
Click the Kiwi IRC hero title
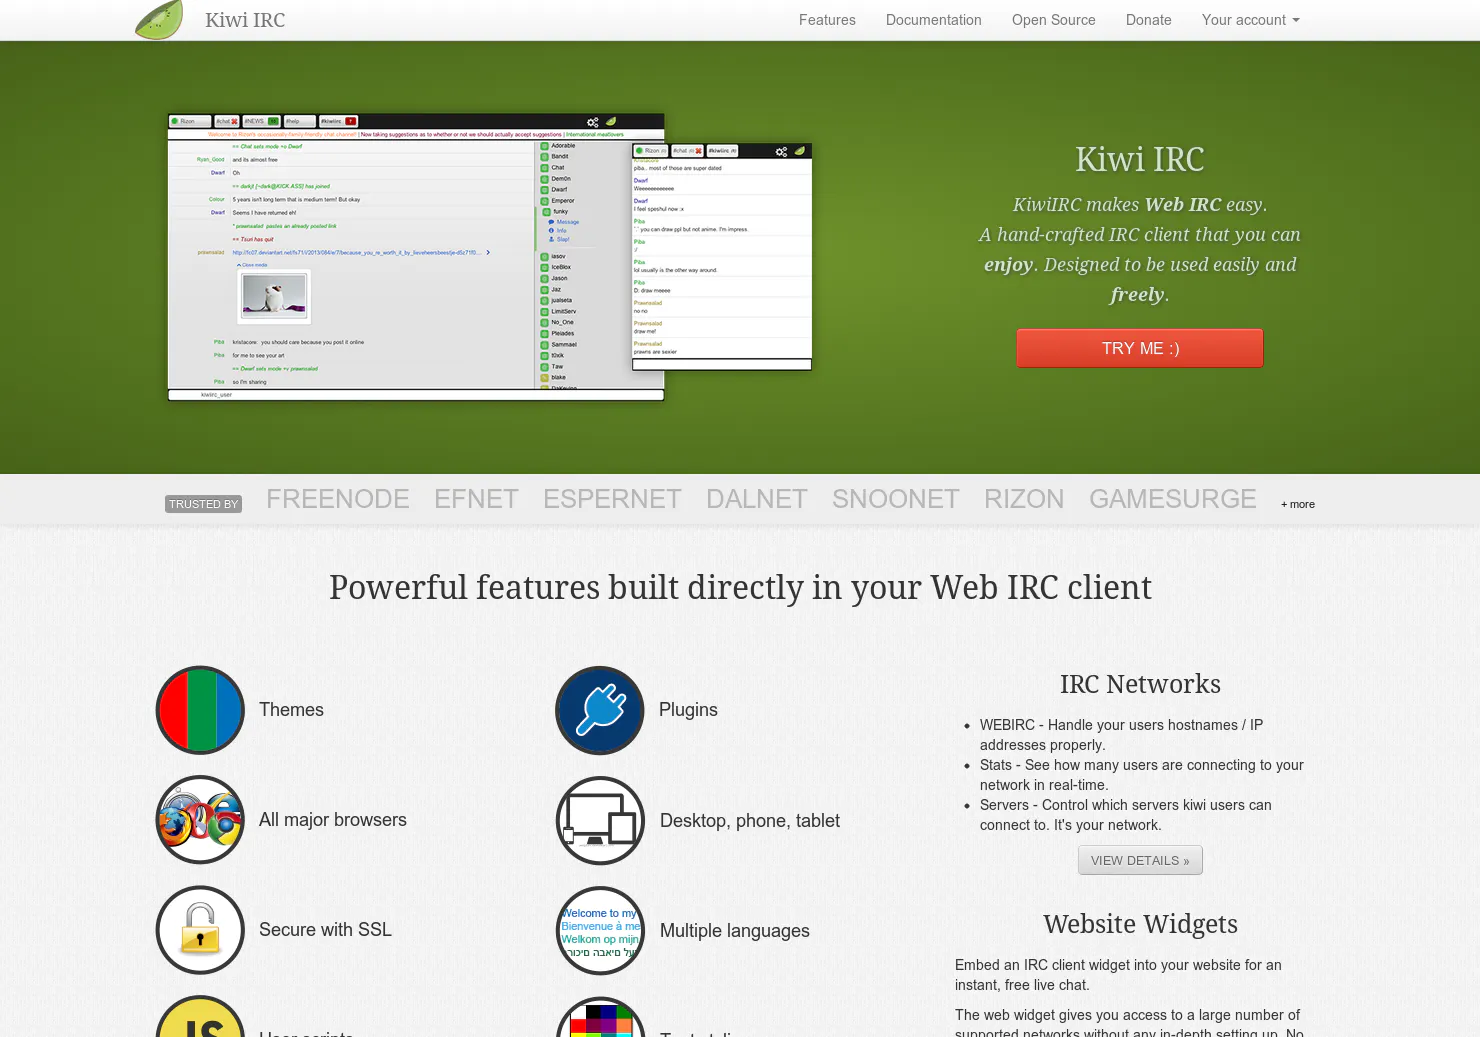(x=1140, y=159)
